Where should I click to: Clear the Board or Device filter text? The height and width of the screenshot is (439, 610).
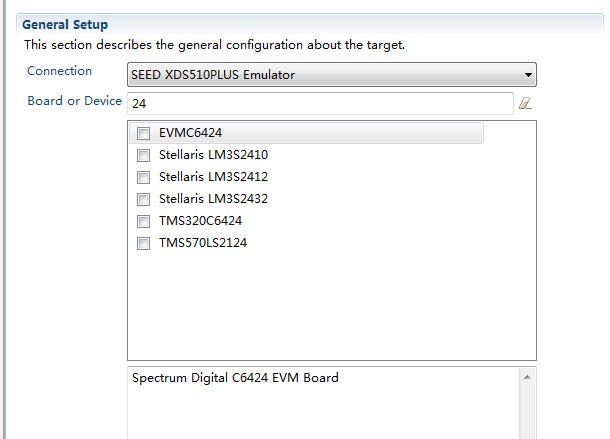(524, 103)
